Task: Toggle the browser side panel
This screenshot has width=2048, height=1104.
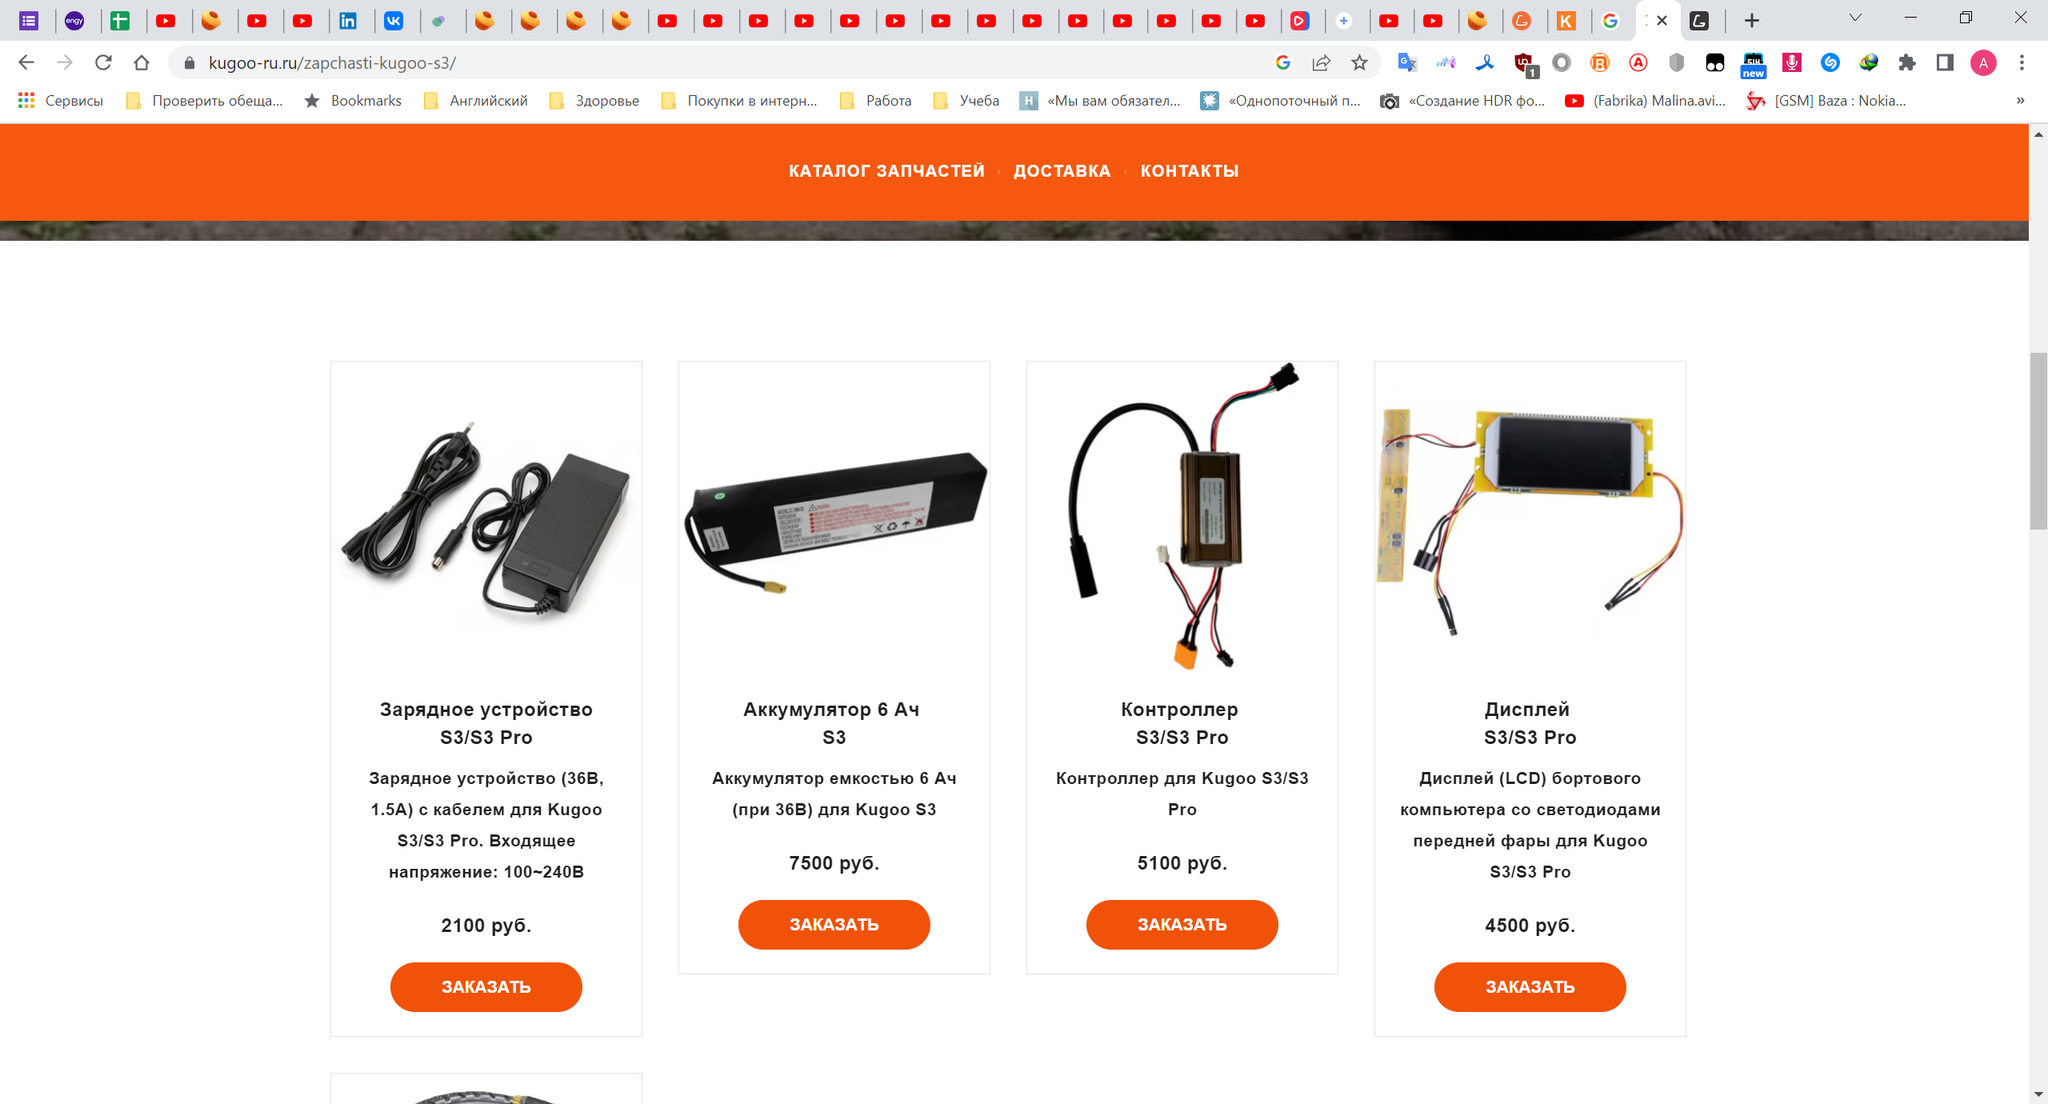Action: tap(1945, 63)
